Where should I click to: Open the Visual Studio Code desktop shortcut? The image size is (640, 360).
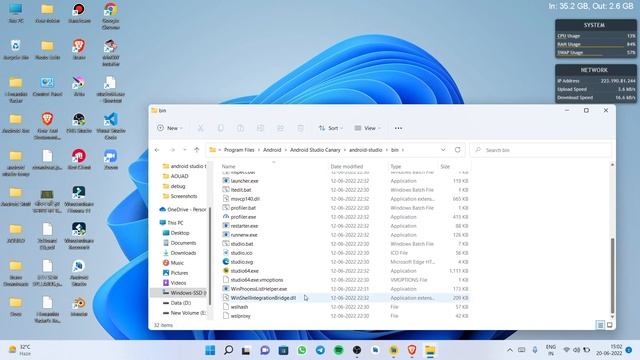(111, 126)
